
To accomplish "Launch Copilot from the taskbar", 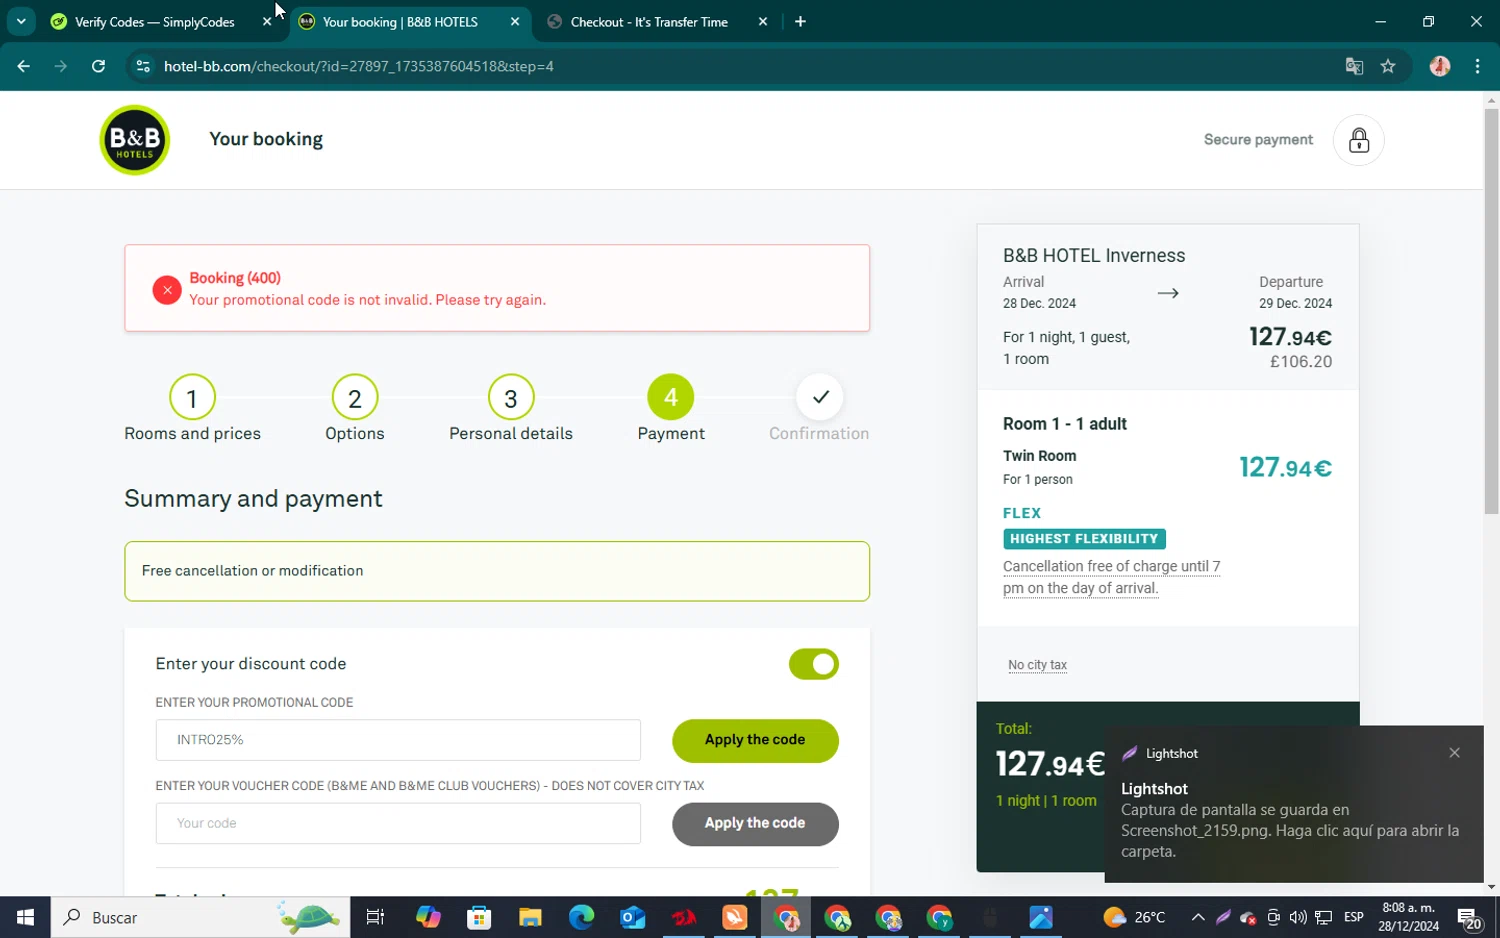I will tap(428, 917).
